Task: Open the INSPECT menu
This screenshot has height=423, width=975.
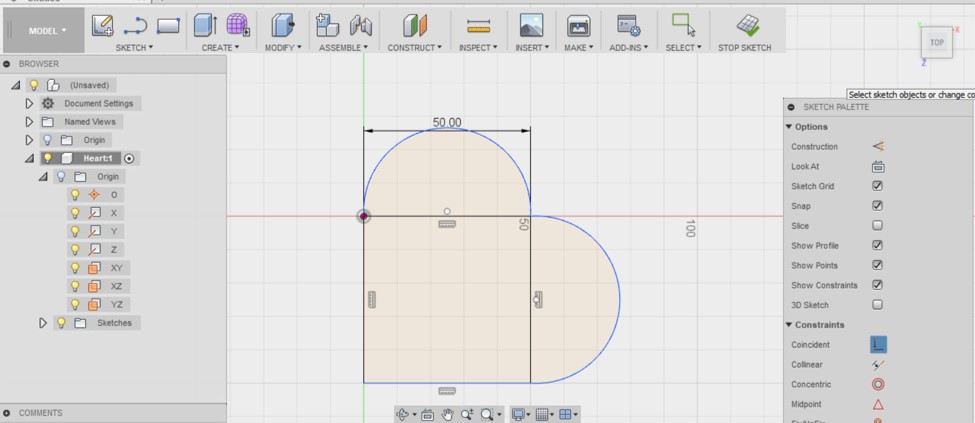Action: pyautogui.click(x=478, y=47)
